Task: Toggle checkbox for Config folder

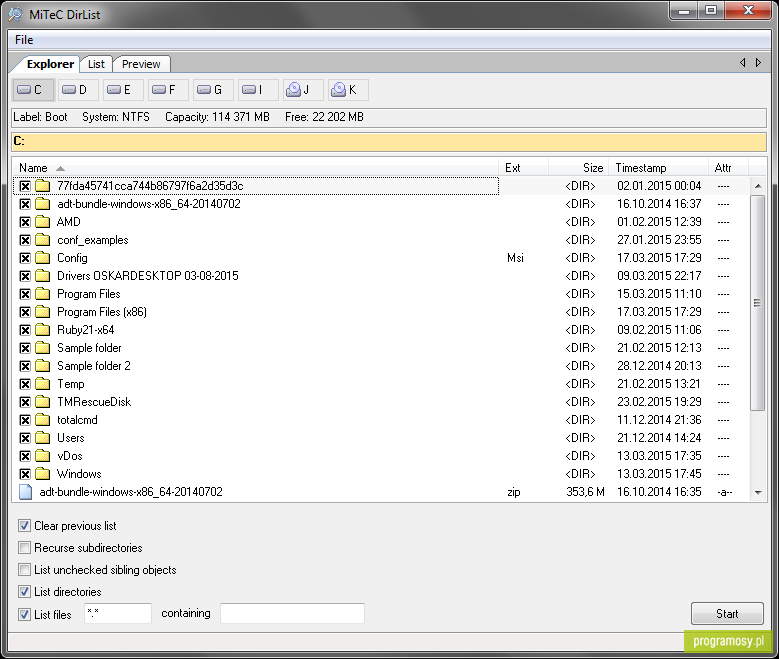Action: click(25, 258)
